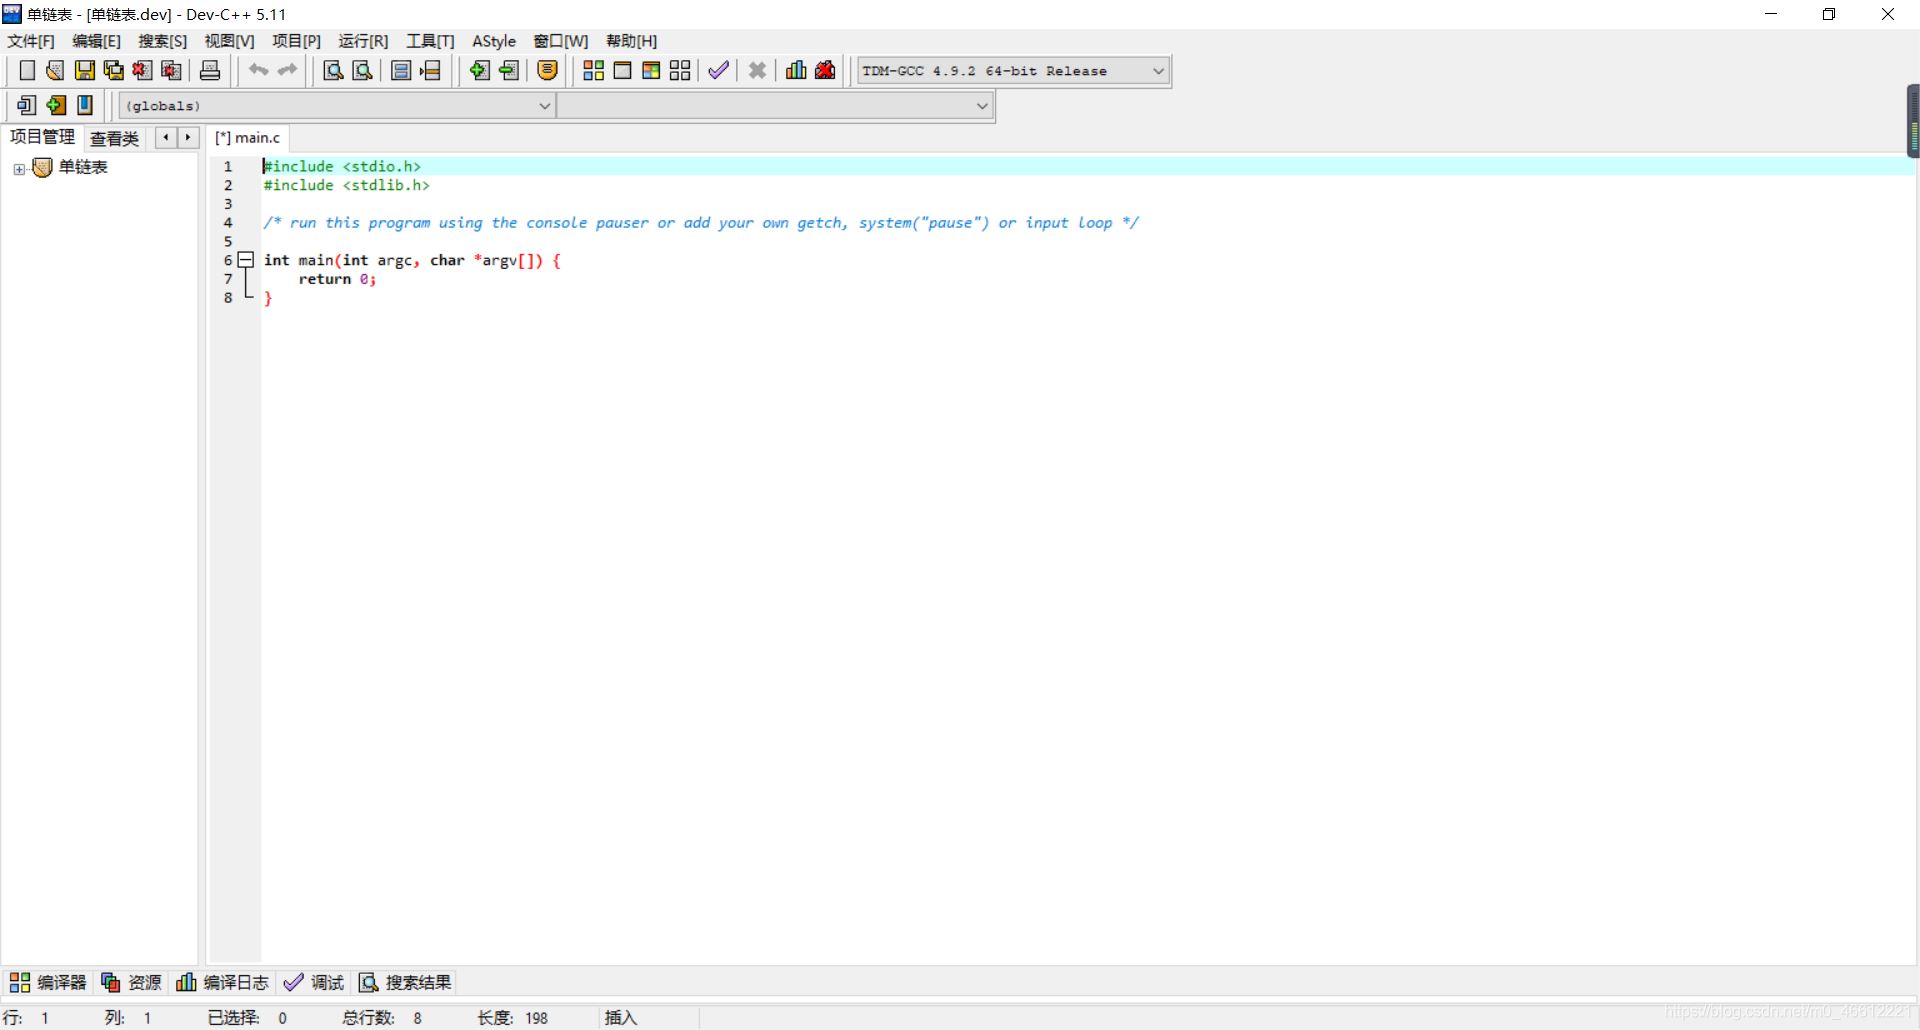Close all open files
The image size is (1920, 1030).
coord(172,70)
